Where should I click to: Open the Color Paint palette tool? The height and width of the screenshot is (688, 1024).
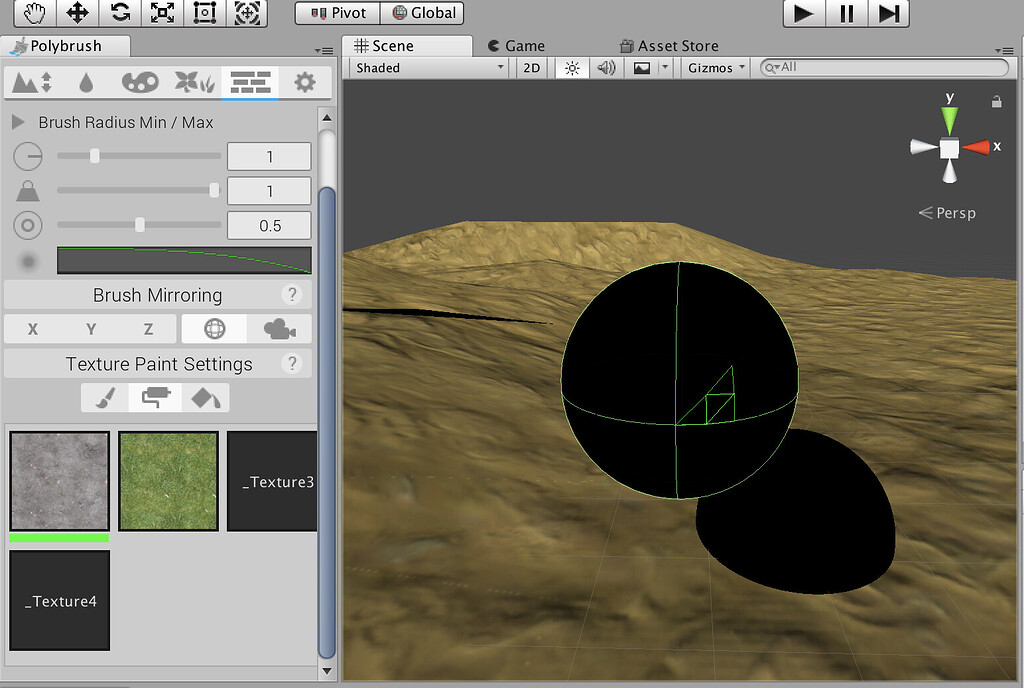[139, 83]
